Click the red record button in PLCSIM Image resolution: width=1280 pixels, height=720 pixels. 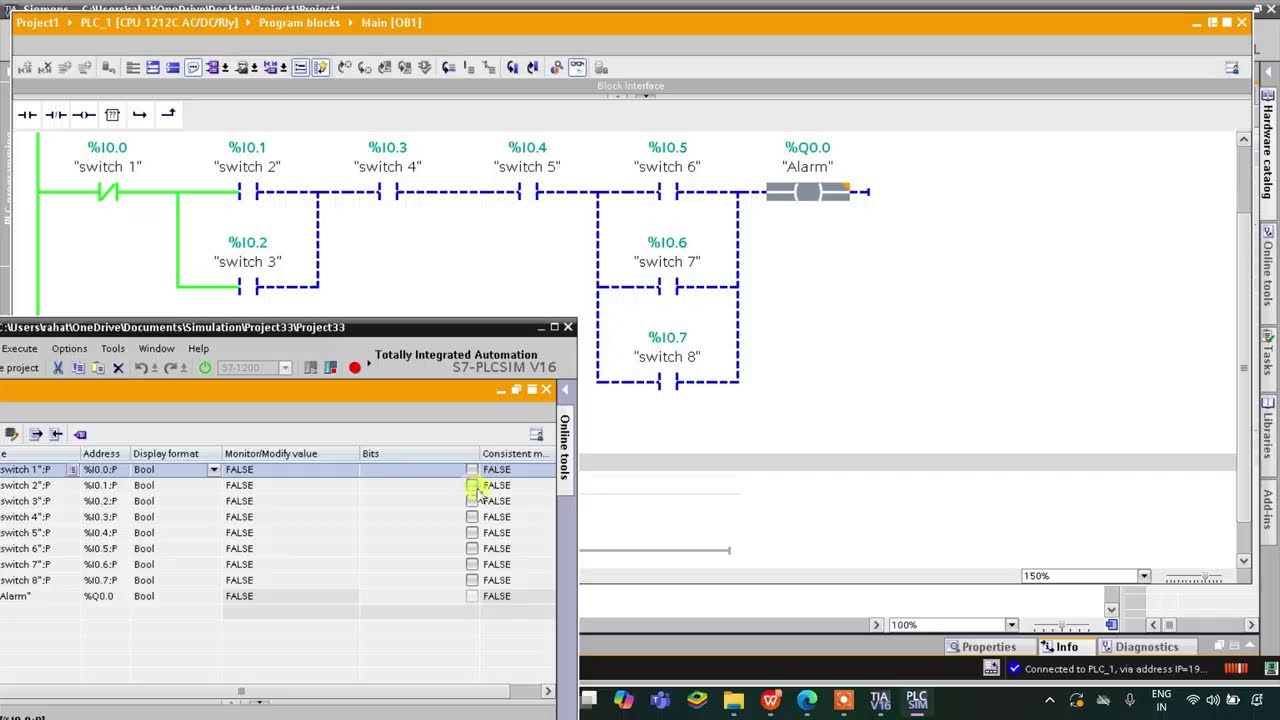[x=354, y=368]
